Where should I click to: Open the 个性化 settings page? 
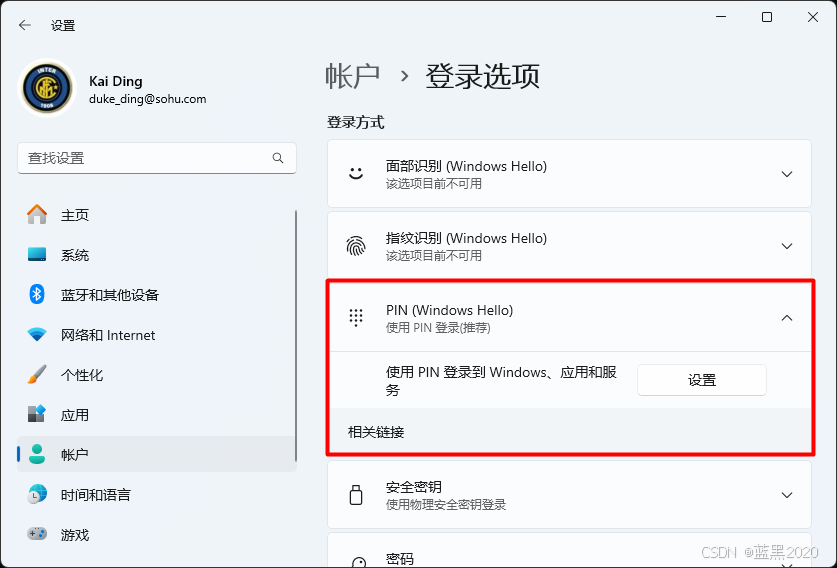157,375
